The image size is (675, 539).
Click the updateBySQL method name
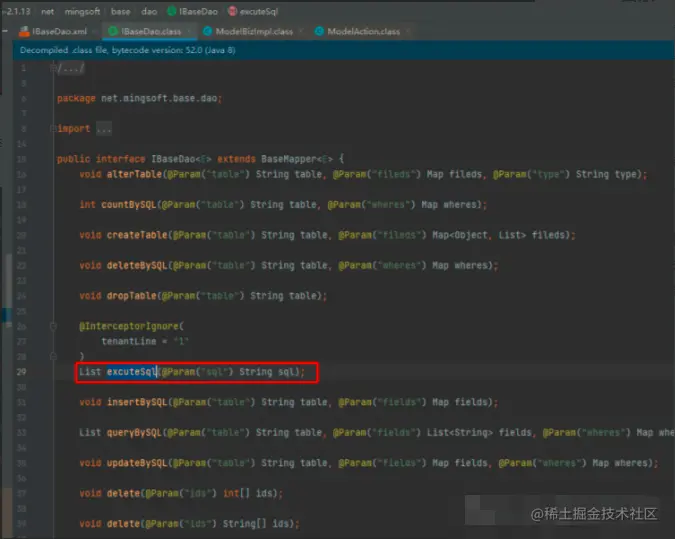[137, 463]
